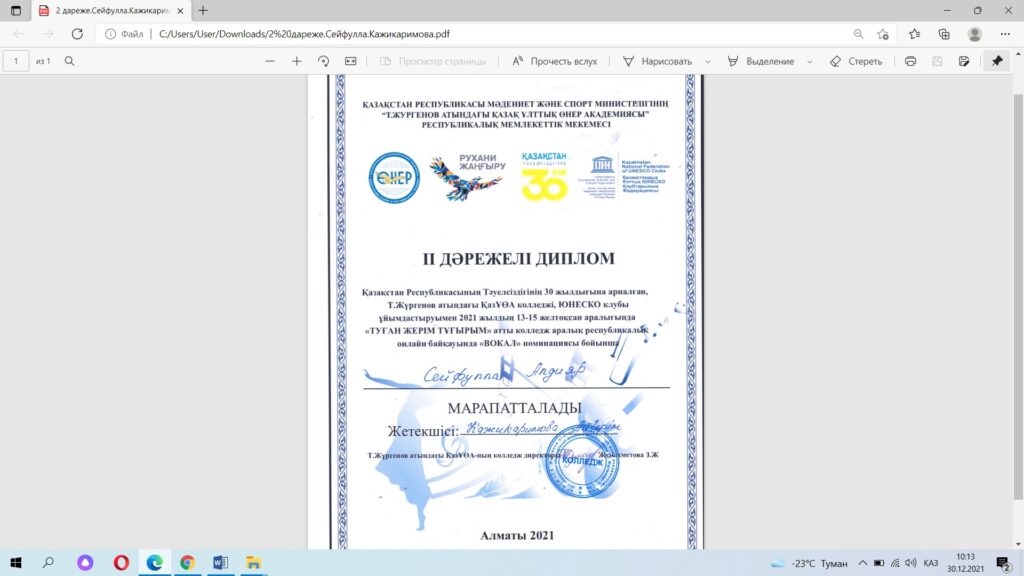This screenshot has width=1024, height=576.
Task: Click the 'из 1' page count text
Action: pos(43,61)
